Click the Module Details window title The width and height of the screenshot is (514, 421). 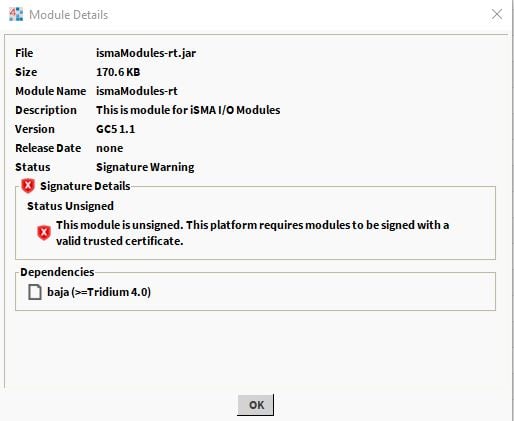tap(69, 15)
